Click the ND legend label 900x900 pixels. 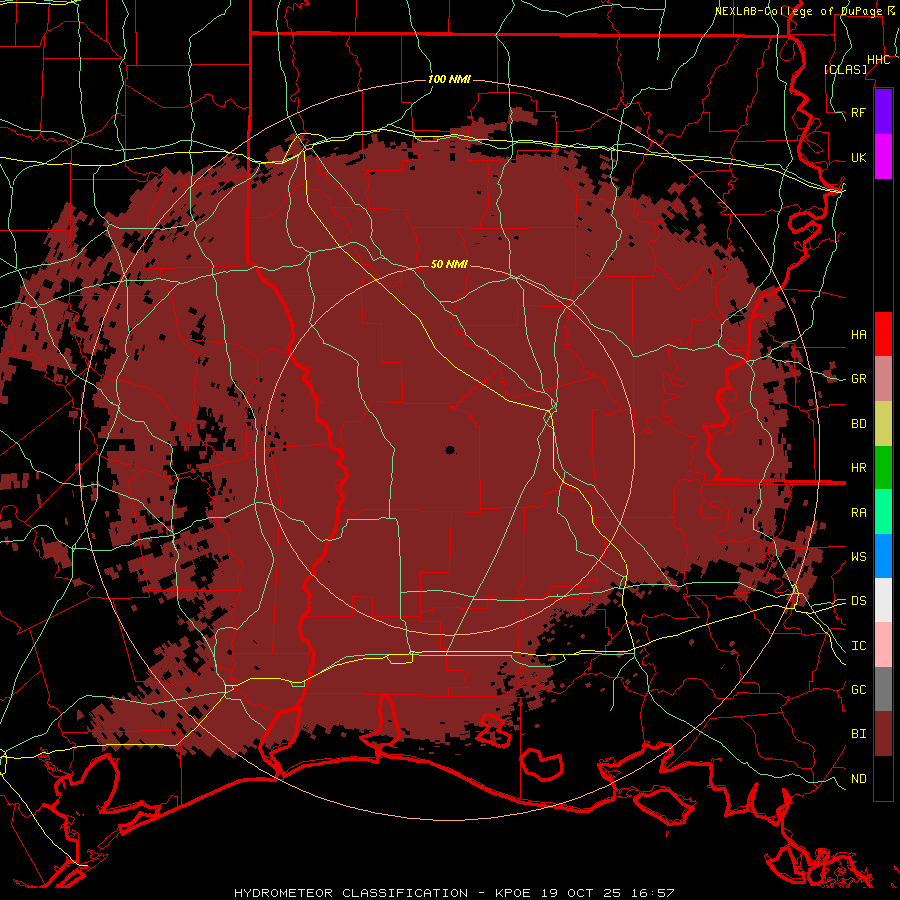coord(859,779)
